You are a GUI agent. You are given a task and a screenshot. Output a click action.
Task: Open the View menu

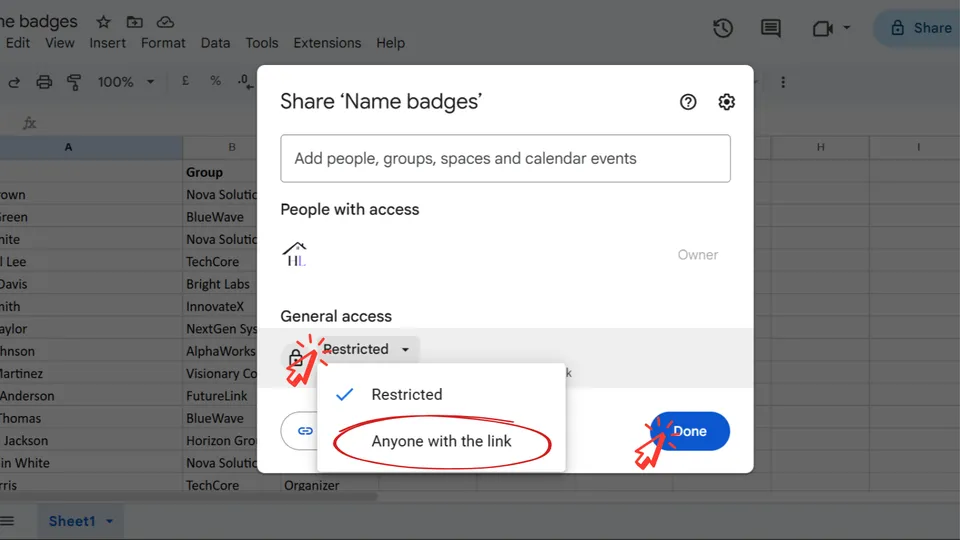tap(59, 43)
